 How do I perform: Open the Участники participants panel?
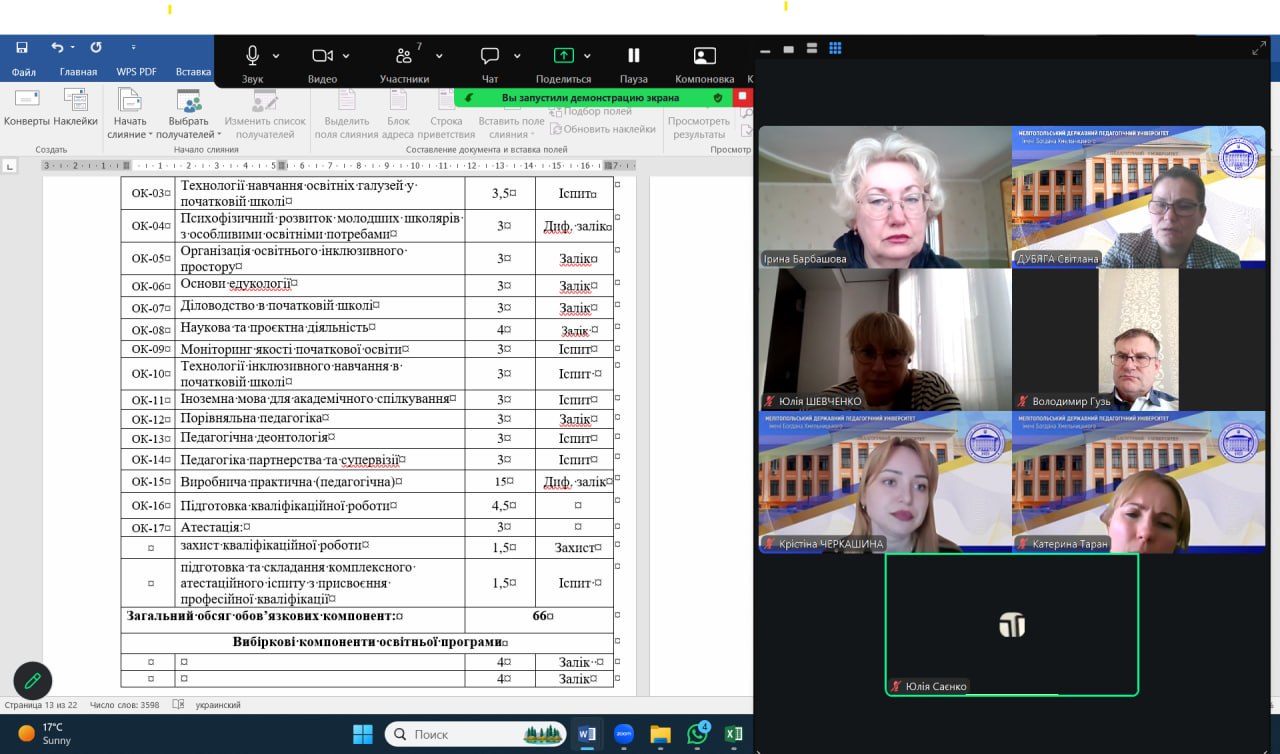404,56
